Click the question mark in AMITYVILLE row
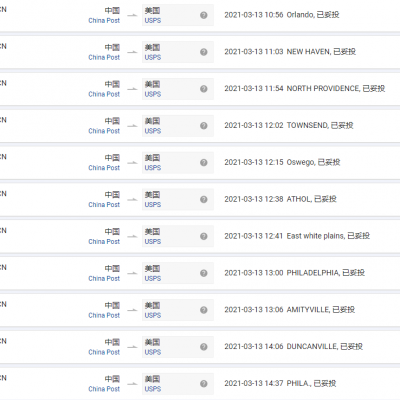Viewport: 400px width, 400px height. (x=204, y=310)
